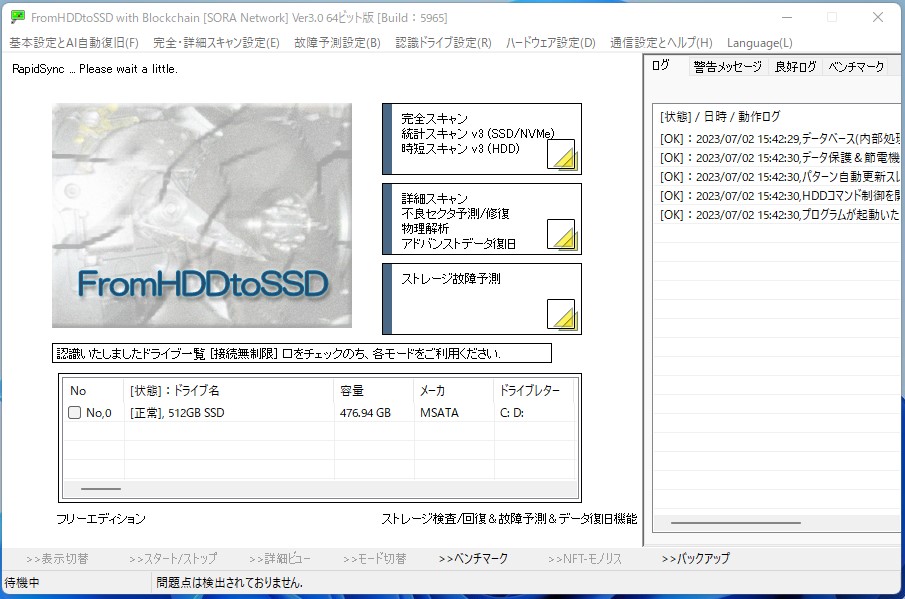Open the 基本設定とAI自動復旧(F) menu
The image size is (905, 599).
74,43
